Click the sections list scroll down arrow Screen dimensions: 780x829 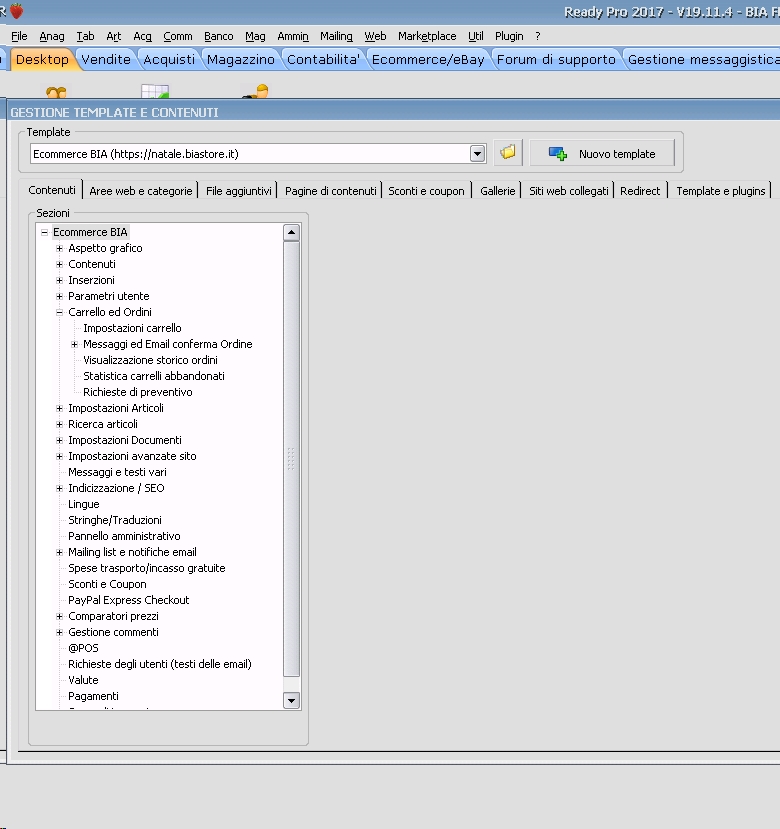tap(291, 701)
